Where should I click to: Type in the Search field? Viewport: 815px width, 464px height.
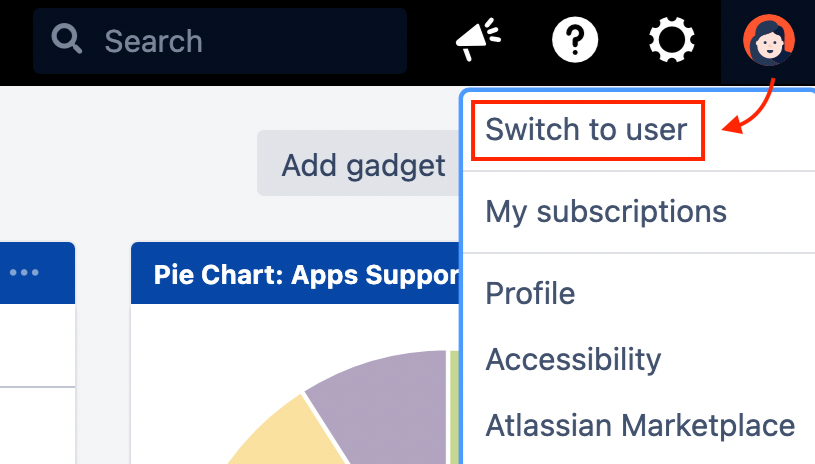click(240, 41)
